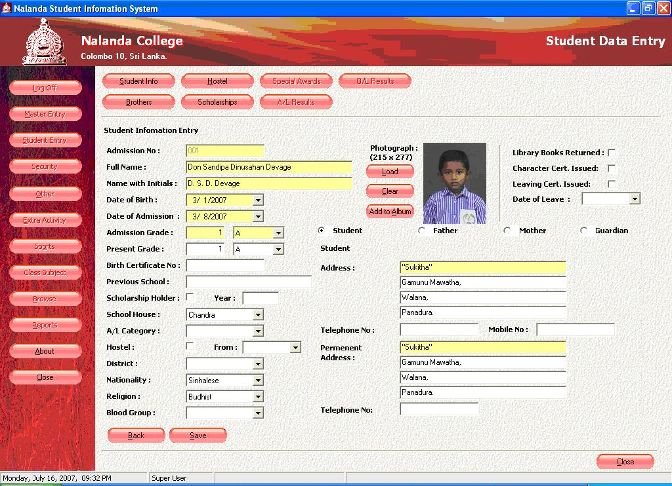Open the Nationality dropdown

258,380
